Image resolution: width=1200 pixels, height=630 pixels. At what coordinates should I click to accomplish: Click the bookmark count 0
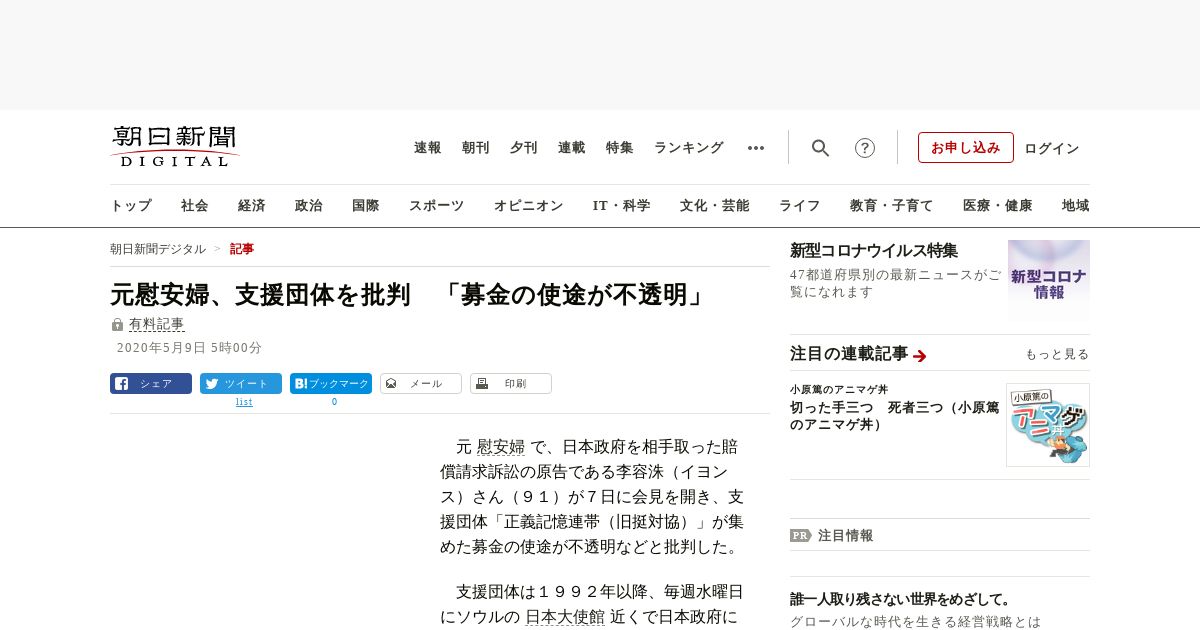tap(334, 402)
